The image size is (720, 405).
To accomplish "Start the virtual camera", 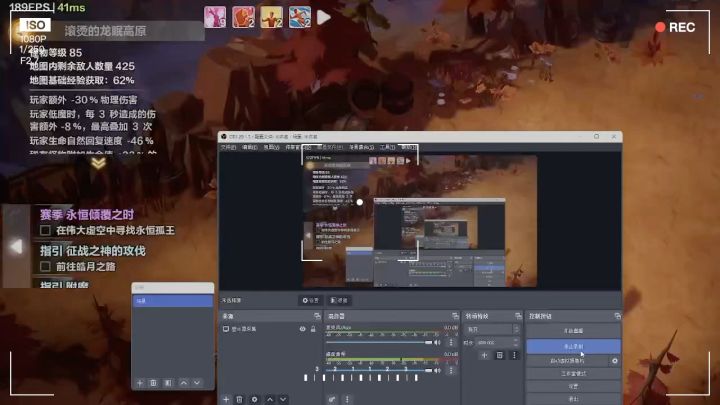I will point(568,361).
